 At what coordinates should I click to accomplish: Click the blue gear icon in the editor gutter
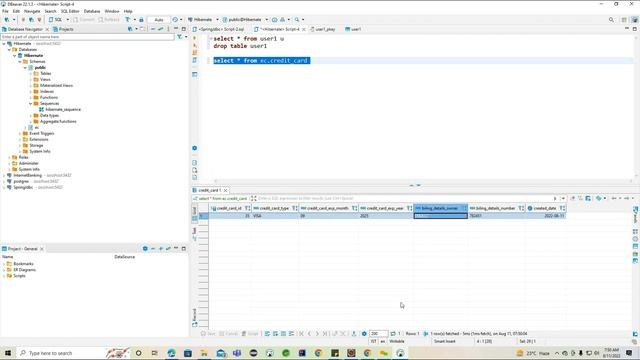click(x=195, y=148)
